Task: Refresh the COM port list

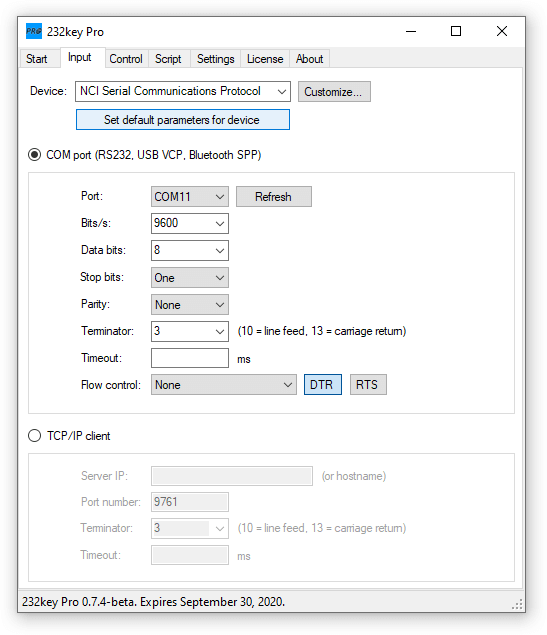Action: (274, 196)
